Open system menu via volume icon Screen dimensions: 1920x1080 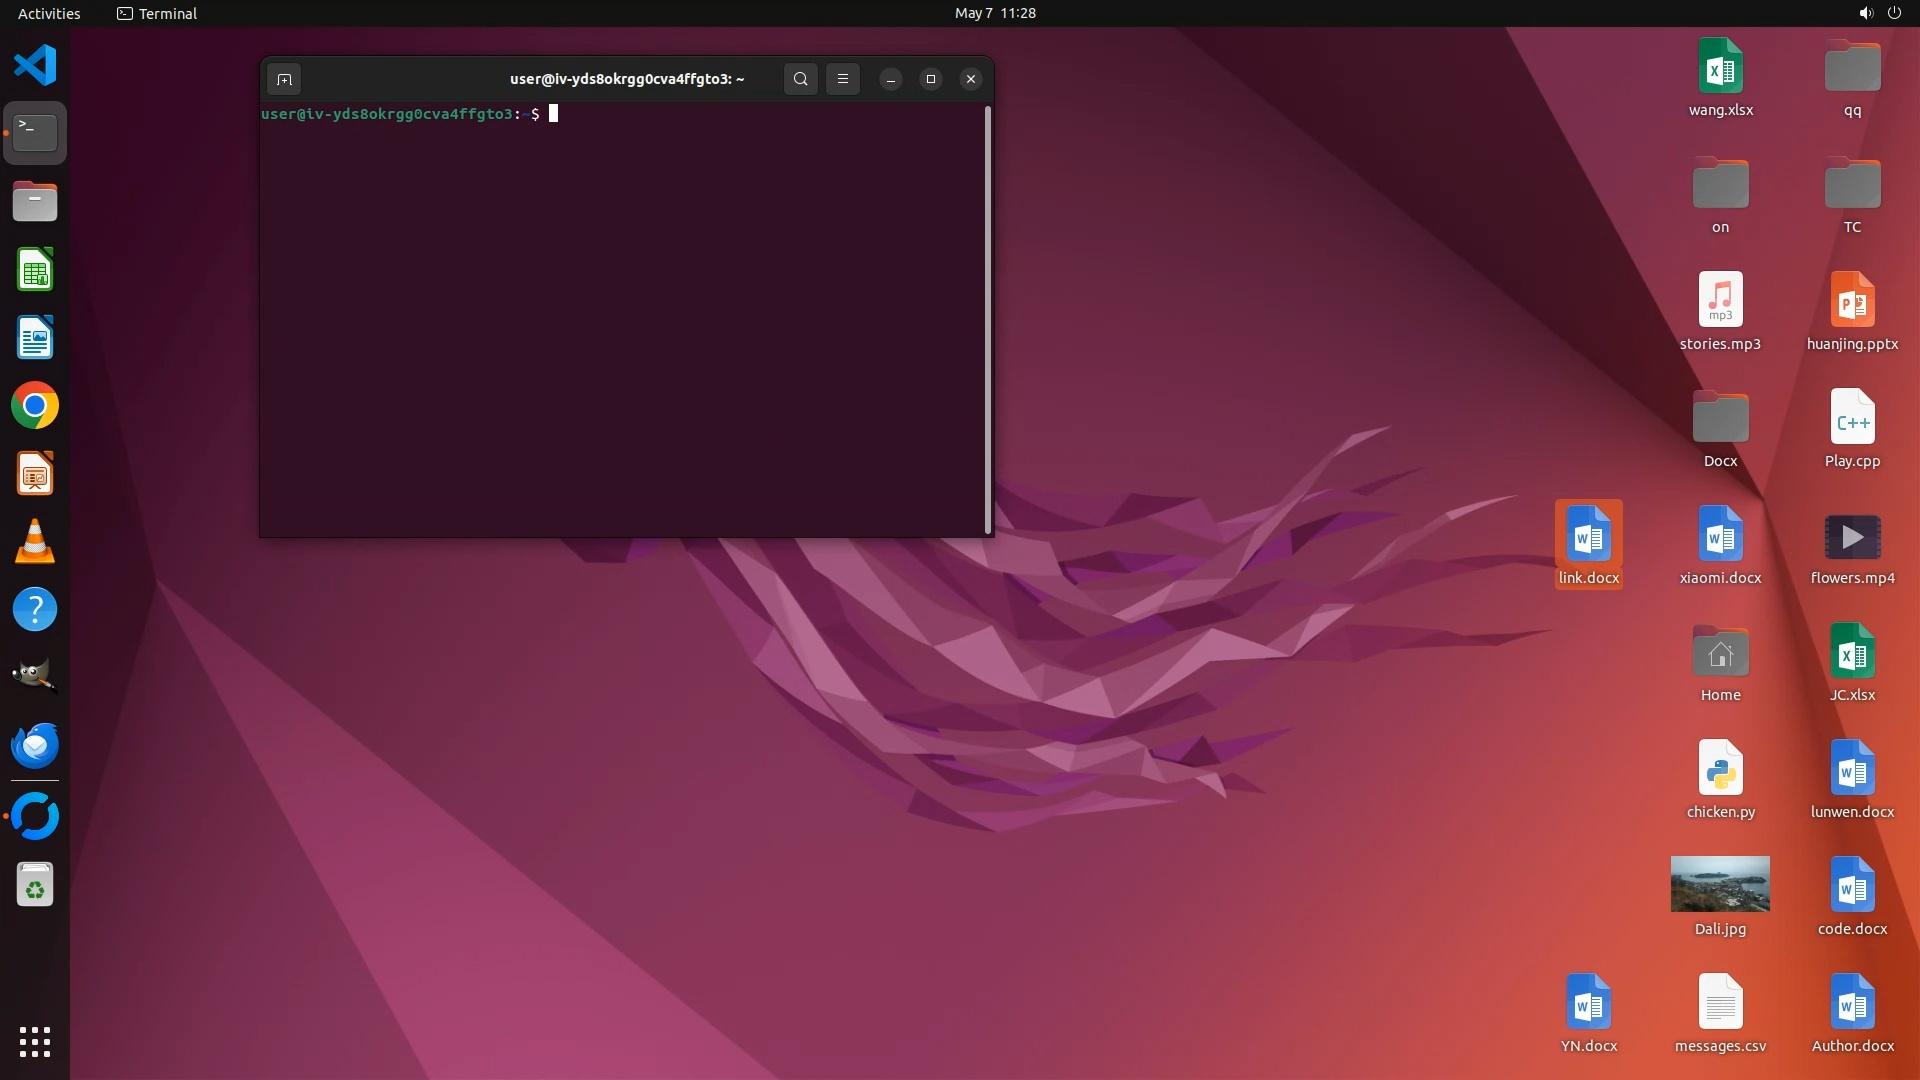click(x=1865, y=13)
